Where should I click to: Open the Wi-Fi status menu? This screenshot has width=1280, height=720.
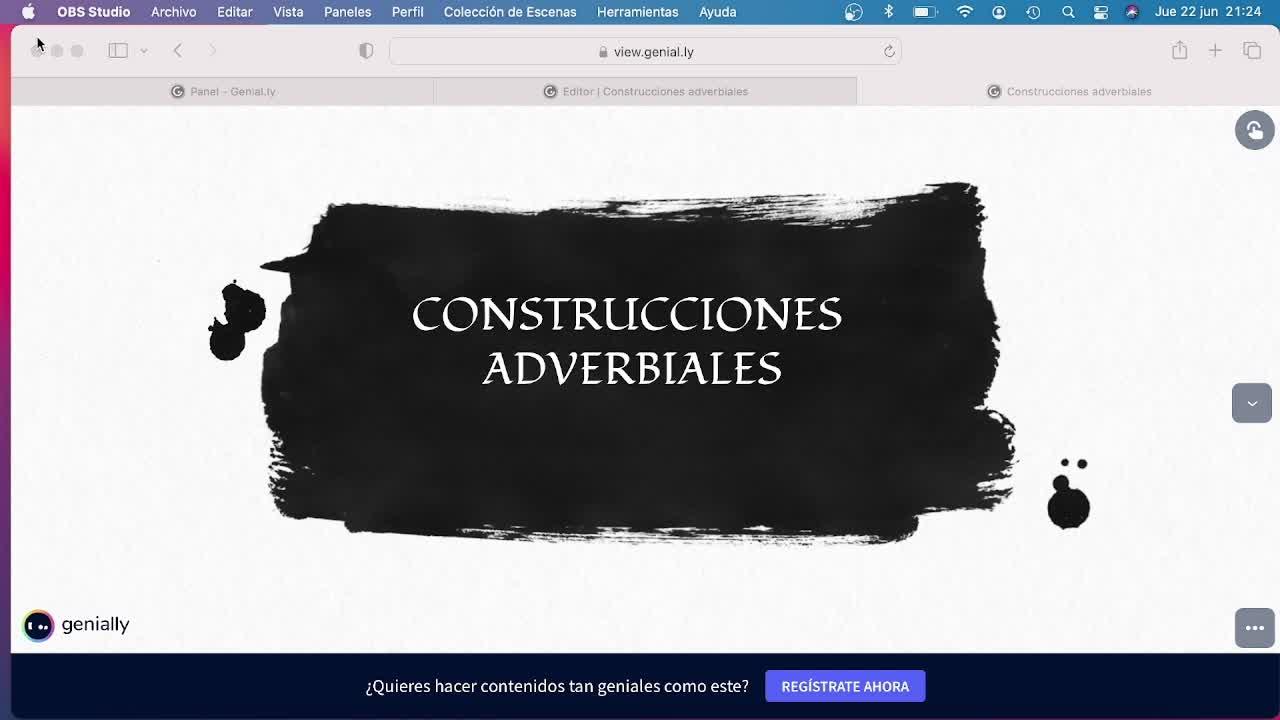[964, 12]
